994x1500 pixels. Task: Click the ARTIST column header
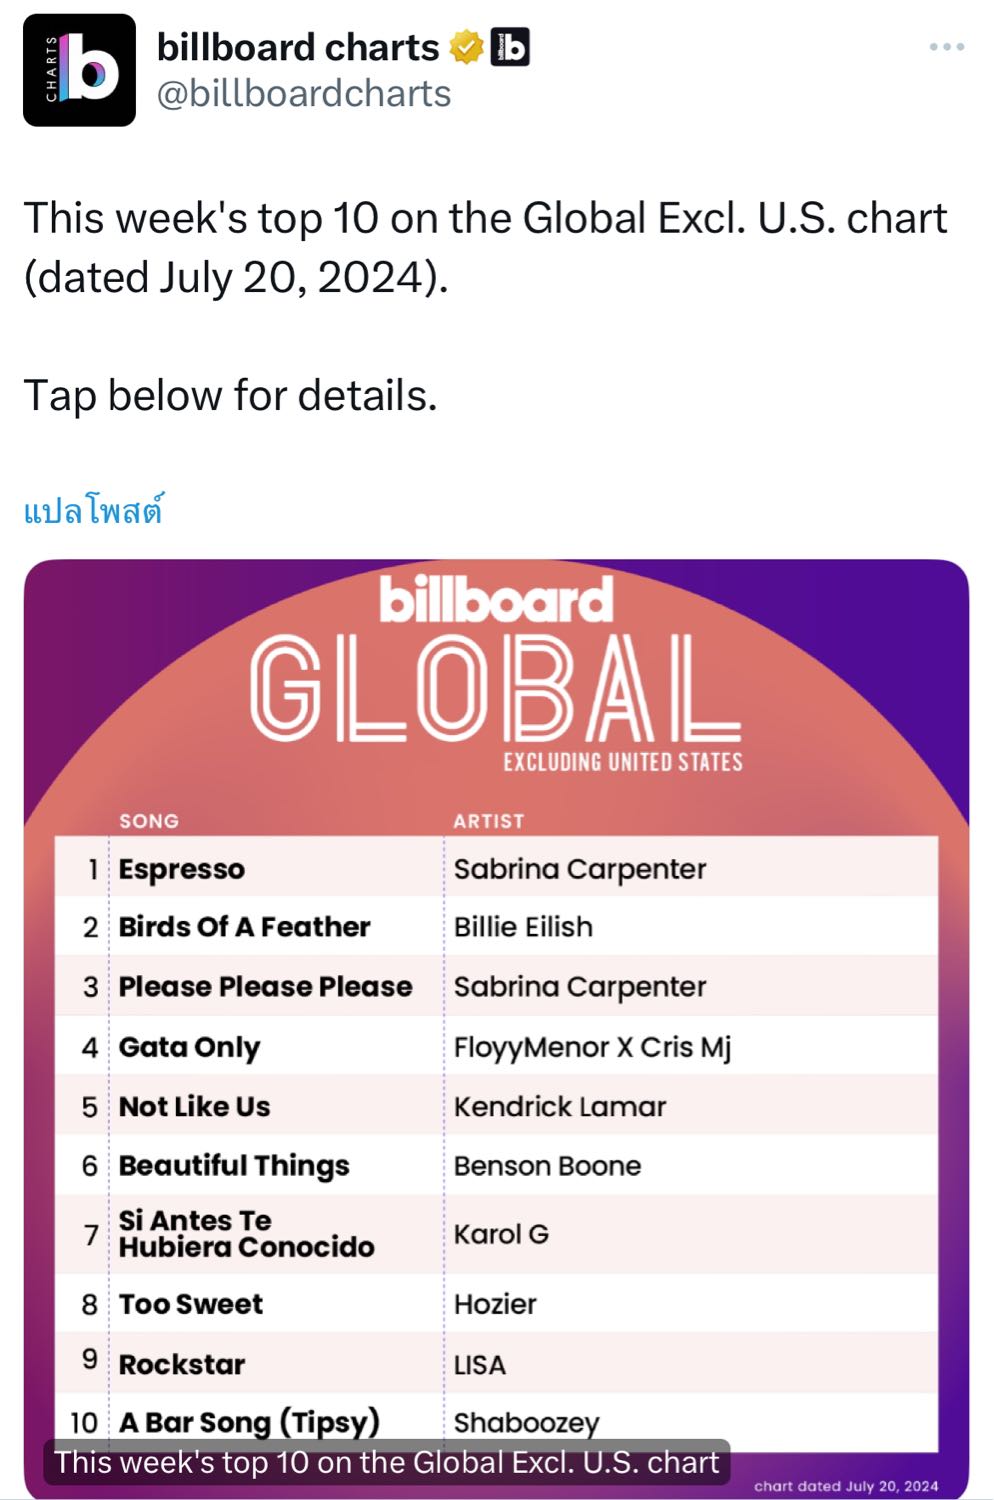488,821
